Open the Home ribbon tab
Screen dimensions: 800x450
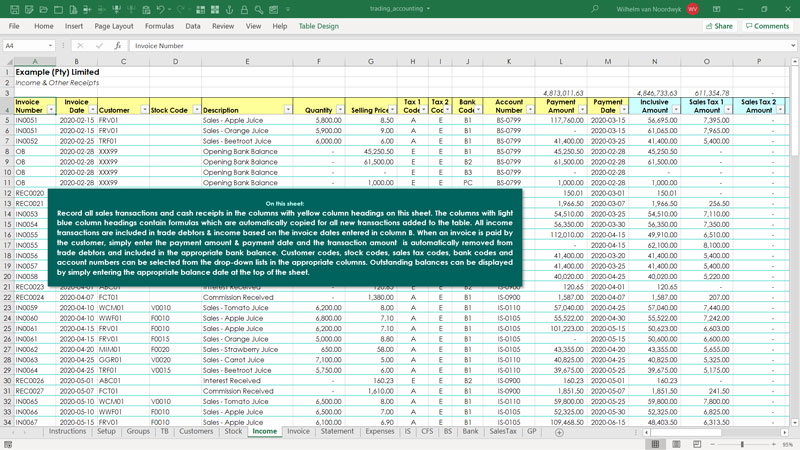(x=43, y=26)
